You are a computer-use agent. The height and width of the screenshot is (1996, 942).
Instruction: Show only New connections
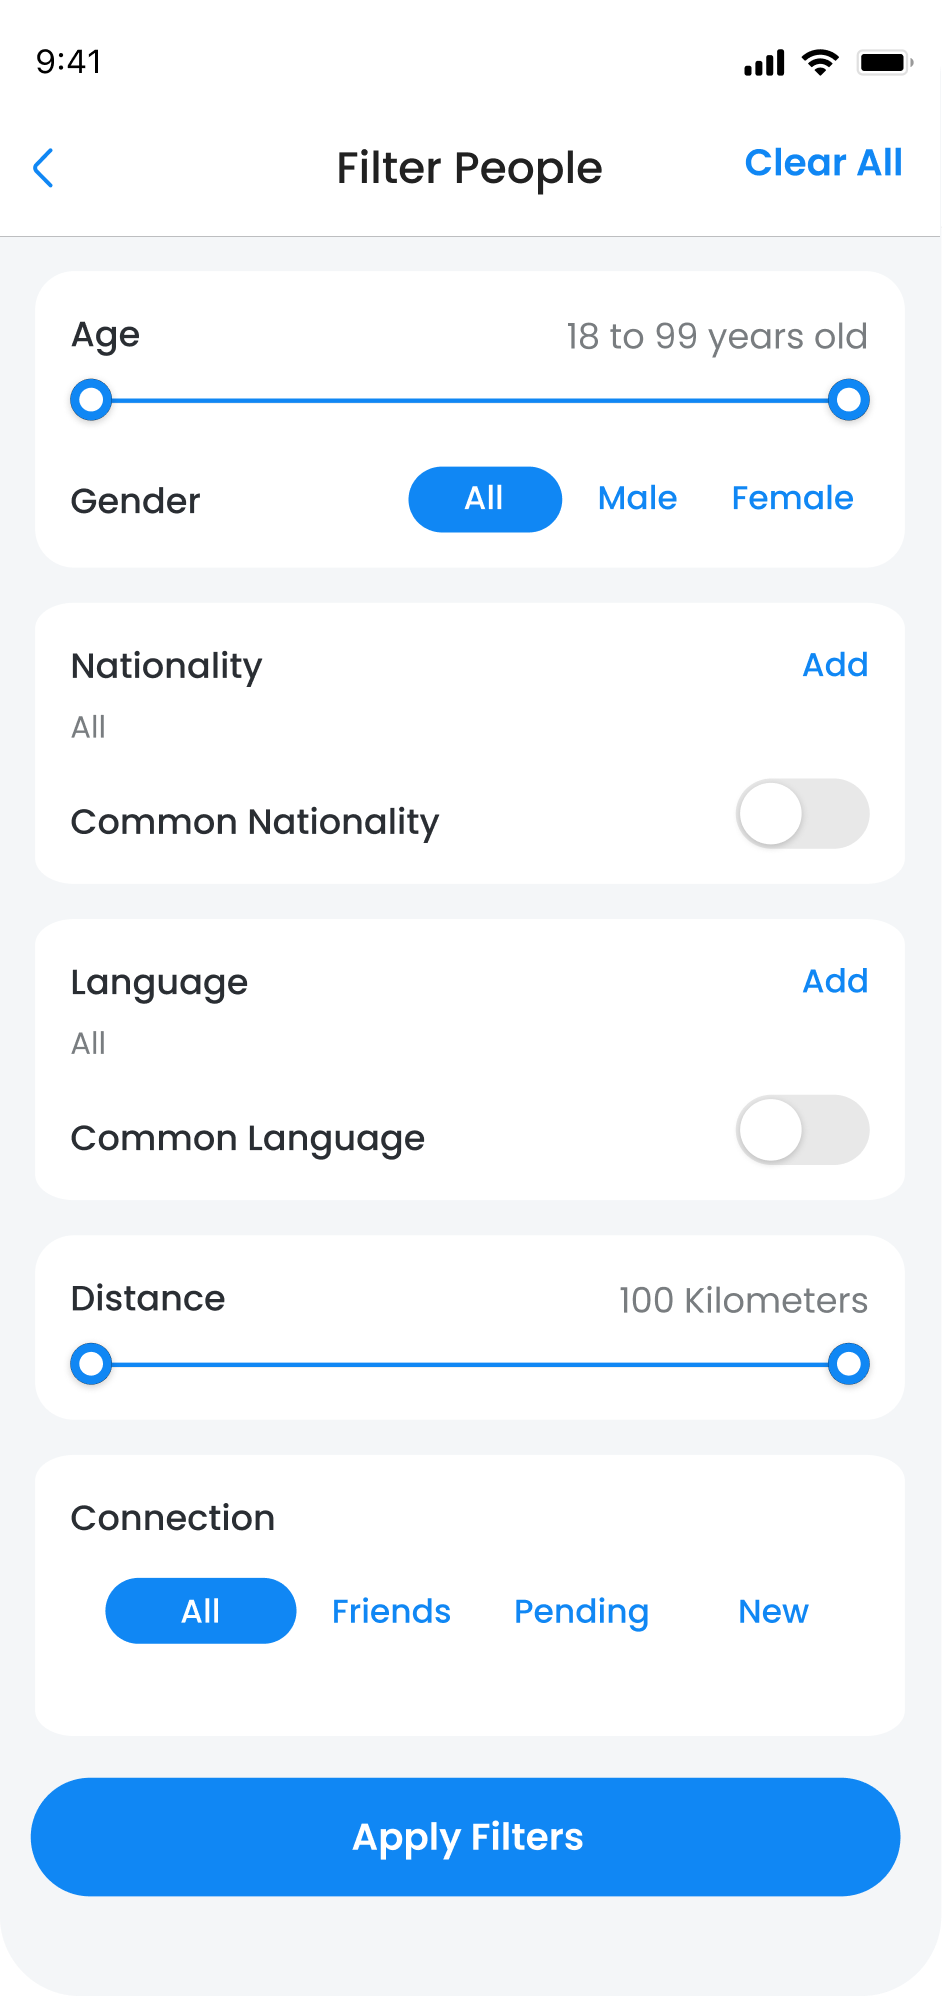773,1611
